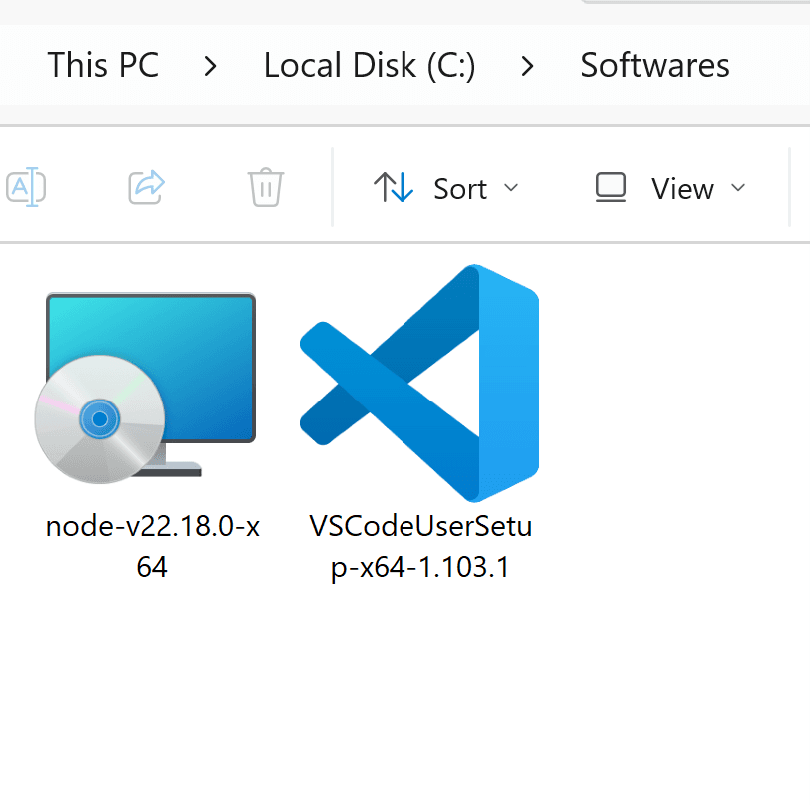Click the Sort text label
Image resolution: width=810 pixels, height=805 pixels.
coord(460,189)
